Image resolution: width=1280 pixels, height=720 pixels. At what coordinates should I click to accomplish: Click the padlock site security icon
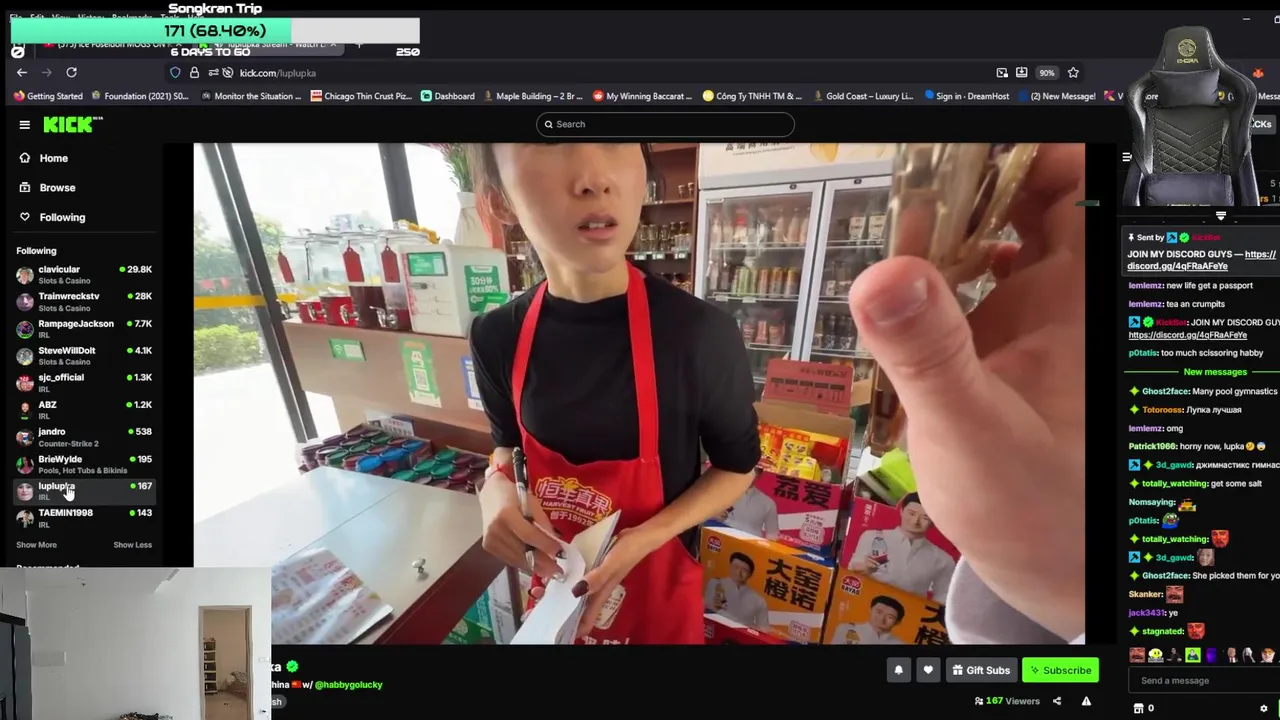point(194,73)
